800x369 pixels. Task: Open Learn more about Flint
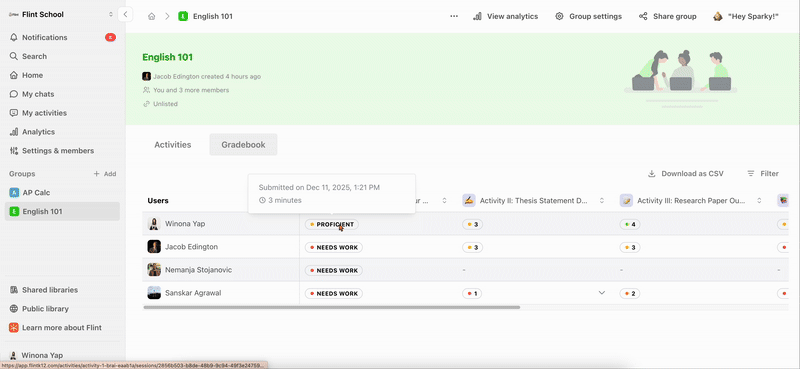[62, 328]
